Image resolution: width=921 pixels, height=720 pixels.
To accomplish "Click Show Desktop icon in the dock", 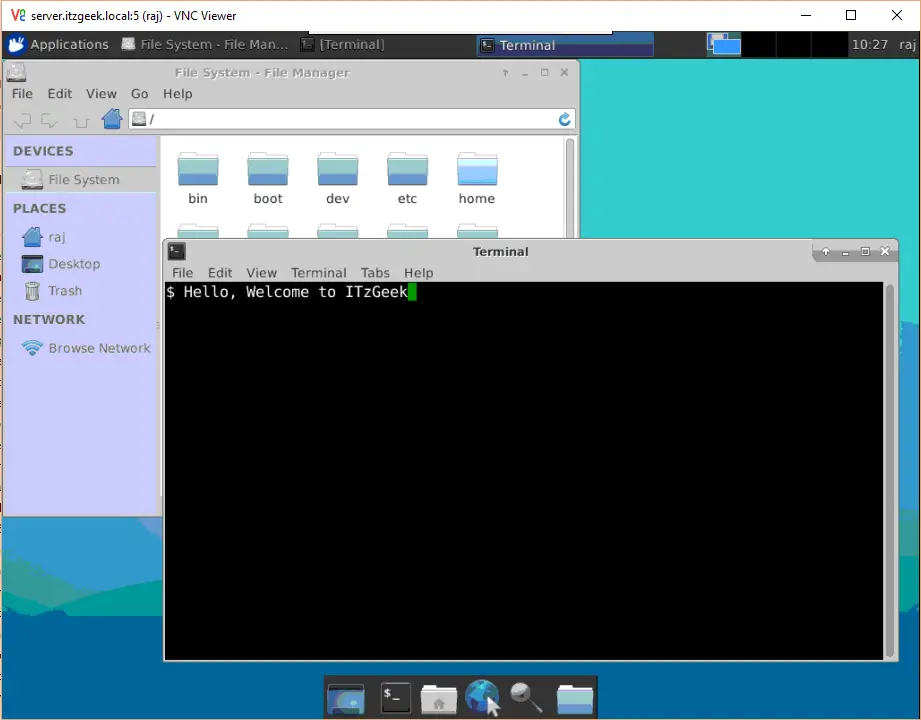I will click(x=345, y=698).
